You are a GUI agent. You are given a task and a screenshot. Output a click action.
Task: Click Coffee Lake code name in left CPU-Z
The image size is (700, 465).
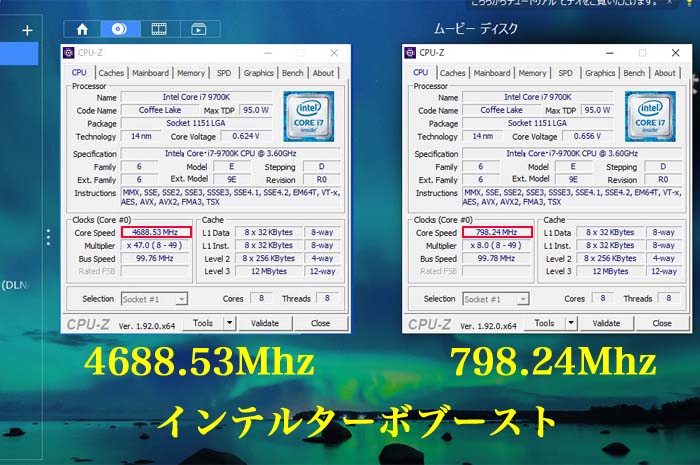pos(160,110)
